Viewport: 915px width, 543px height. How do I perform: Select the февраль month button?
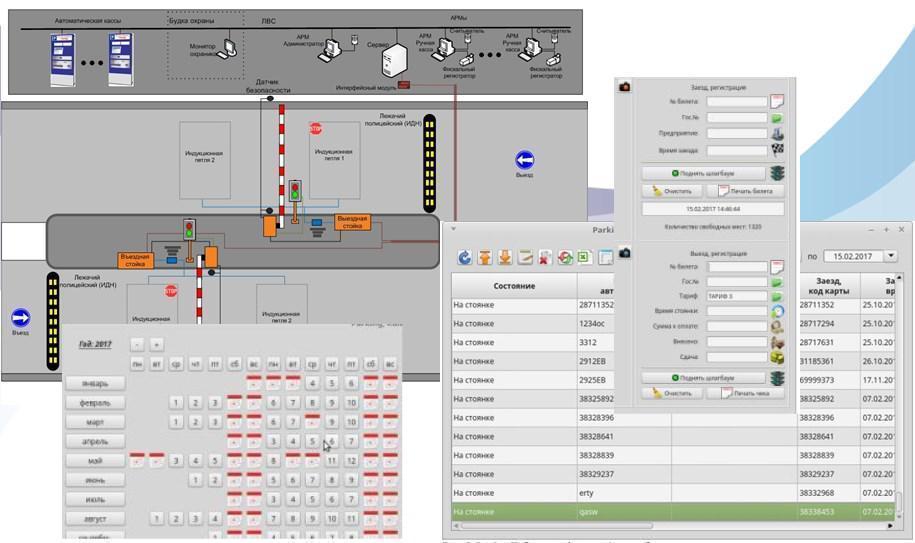tap(95, 403)
